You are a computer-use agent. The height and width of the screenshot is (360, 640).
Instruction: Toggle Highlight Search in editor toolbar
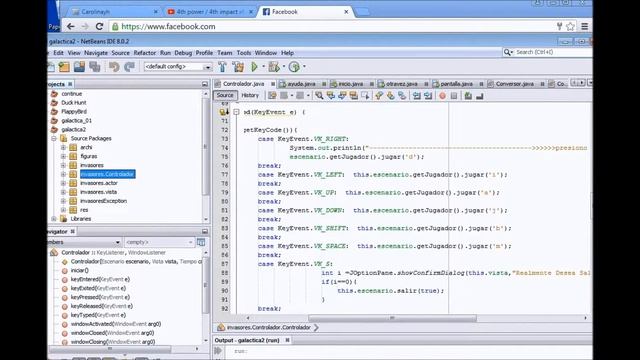[353, 96]
